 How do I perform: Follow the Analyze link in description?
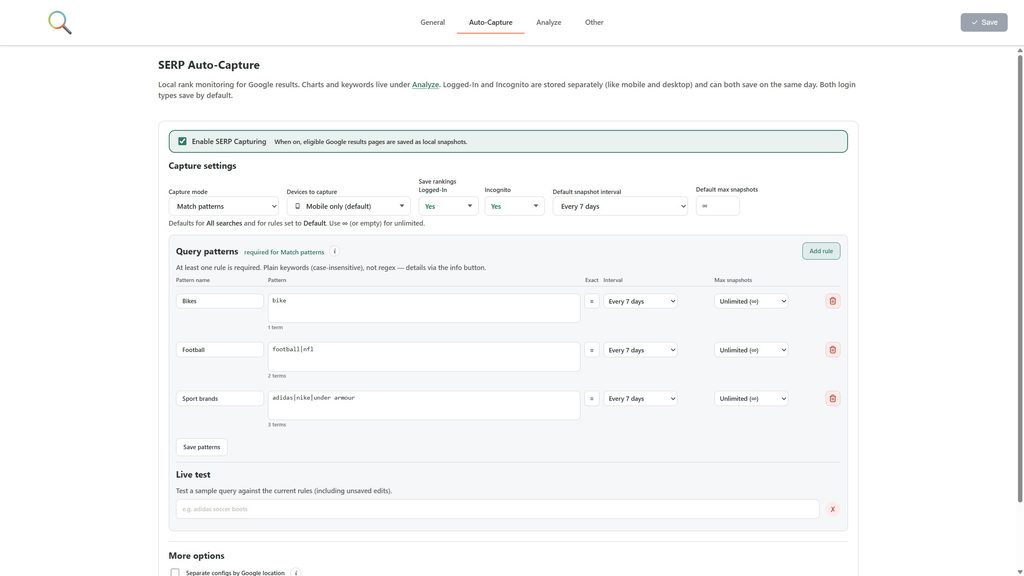(x=425, y=84)
